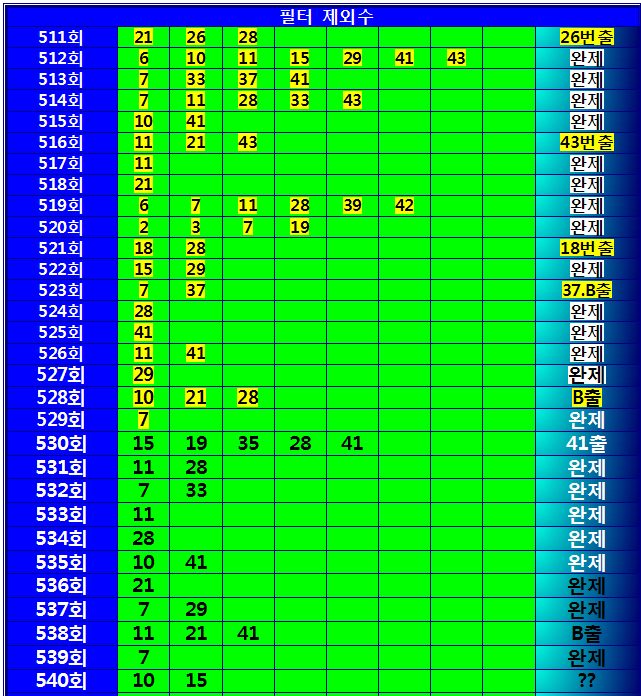The height and width of the screenshot is (696, 641).
Task: Select the 511회 row label
Action: point(60,37)
